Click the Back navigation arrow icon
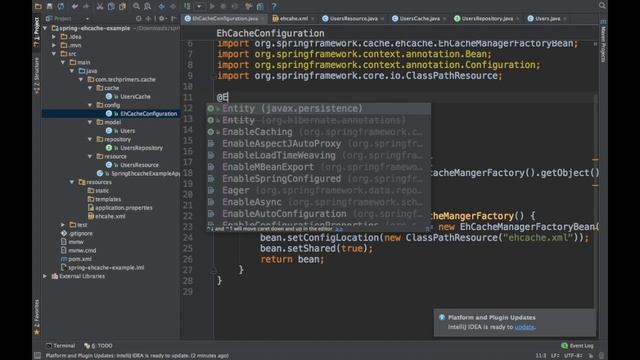Screen dimensions: 640x360 pyautogui.click(x=162, y=6)
